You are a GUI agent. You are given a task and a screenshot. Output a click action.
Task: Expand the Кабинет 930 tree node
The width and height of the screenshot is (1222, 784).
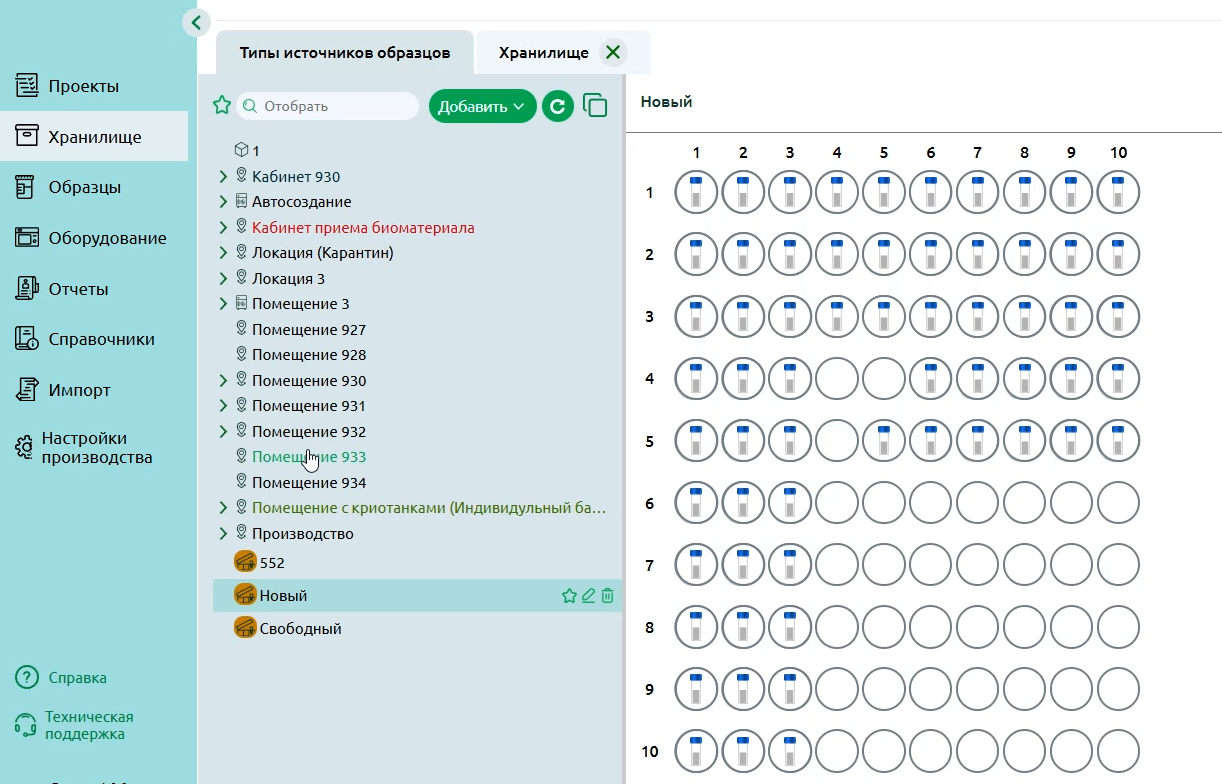(223, 177)
